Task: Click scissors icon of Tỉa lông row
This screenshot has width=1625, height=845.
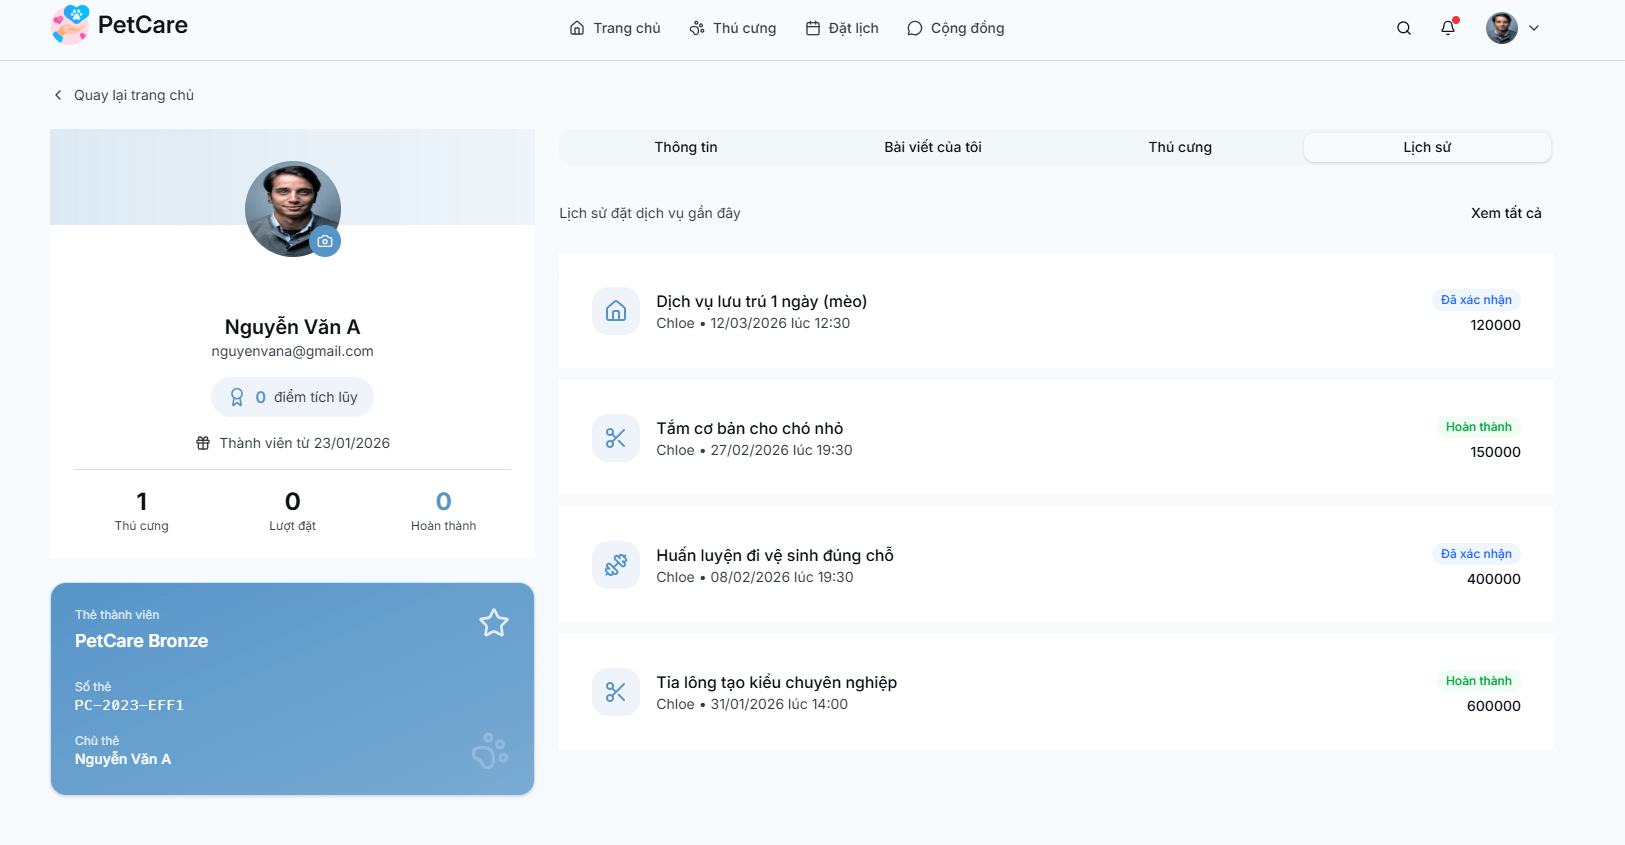Action: coord(616,692)
